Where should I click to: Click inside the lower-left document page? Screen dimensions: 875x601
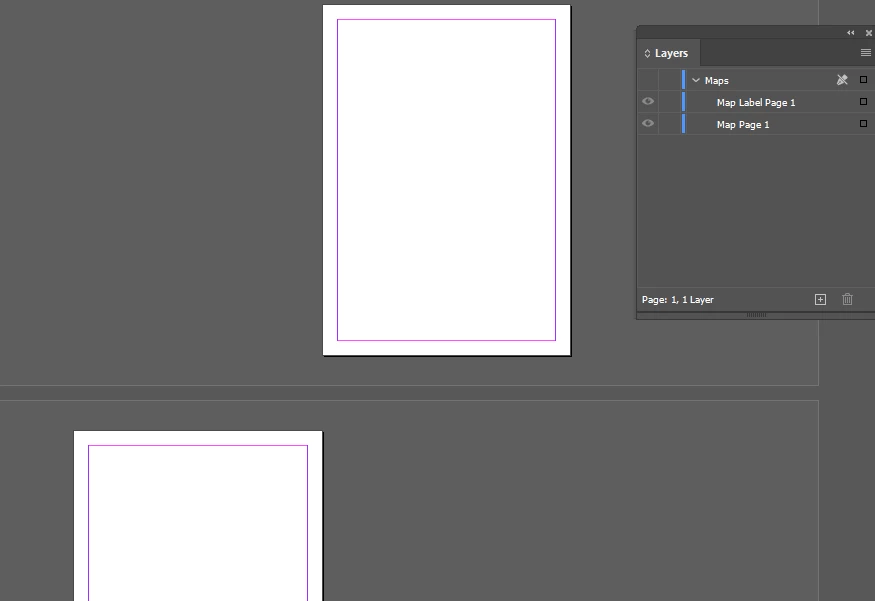198,516
